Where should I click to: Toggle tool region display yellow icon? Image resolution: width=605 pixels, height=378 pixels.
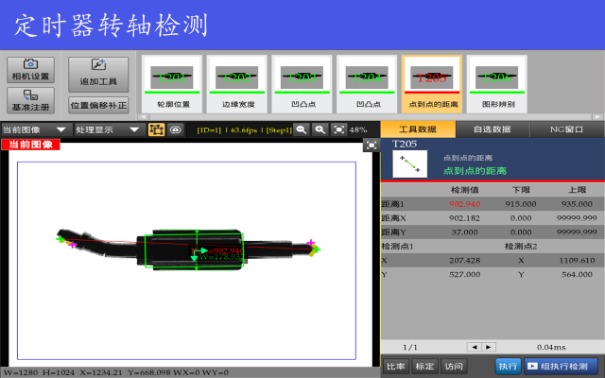[x=156, y=130]
